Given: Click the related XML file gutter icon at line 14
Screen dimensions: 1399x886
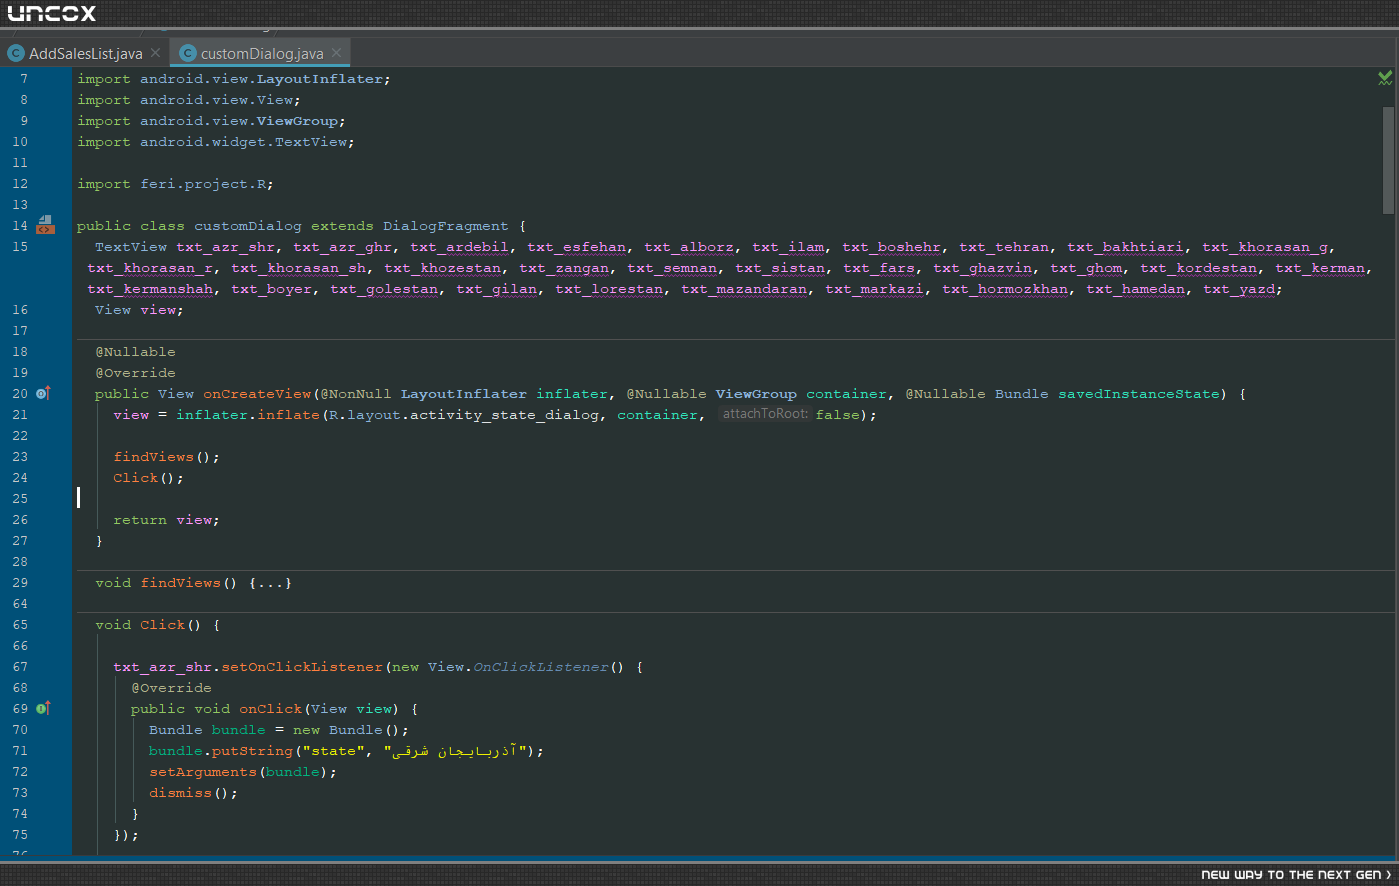Looking at the screenshot, I should tap(45, 225).
